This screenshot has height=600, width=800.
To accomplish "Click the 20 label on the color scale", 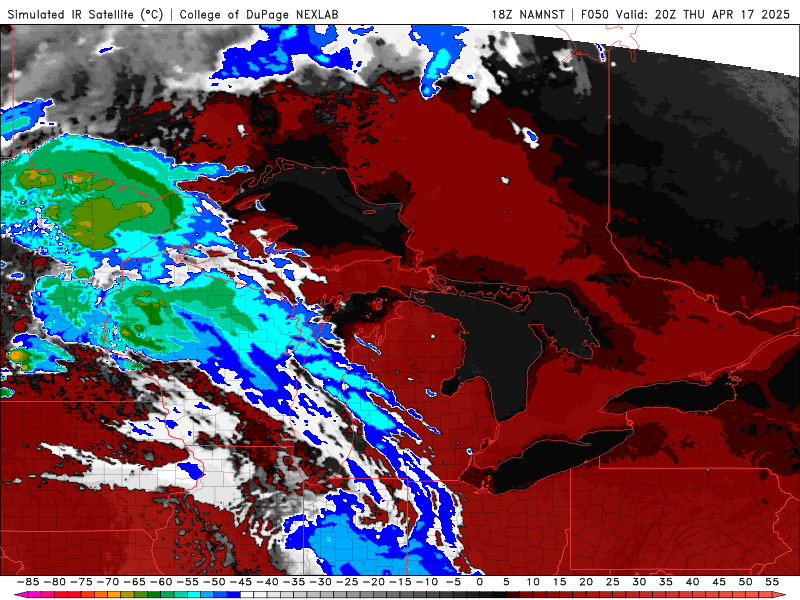I will tap(586, 582).
